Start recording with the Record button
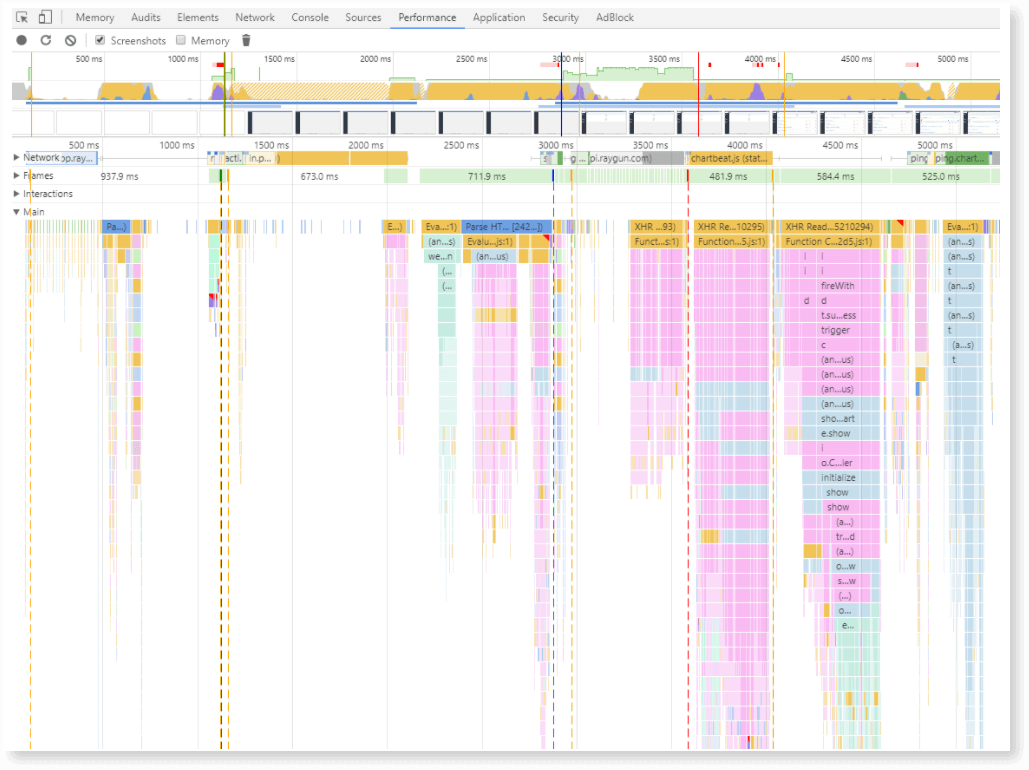This screenshot has width=1029, height=770. pyautogui.click(x=21, y=41)
